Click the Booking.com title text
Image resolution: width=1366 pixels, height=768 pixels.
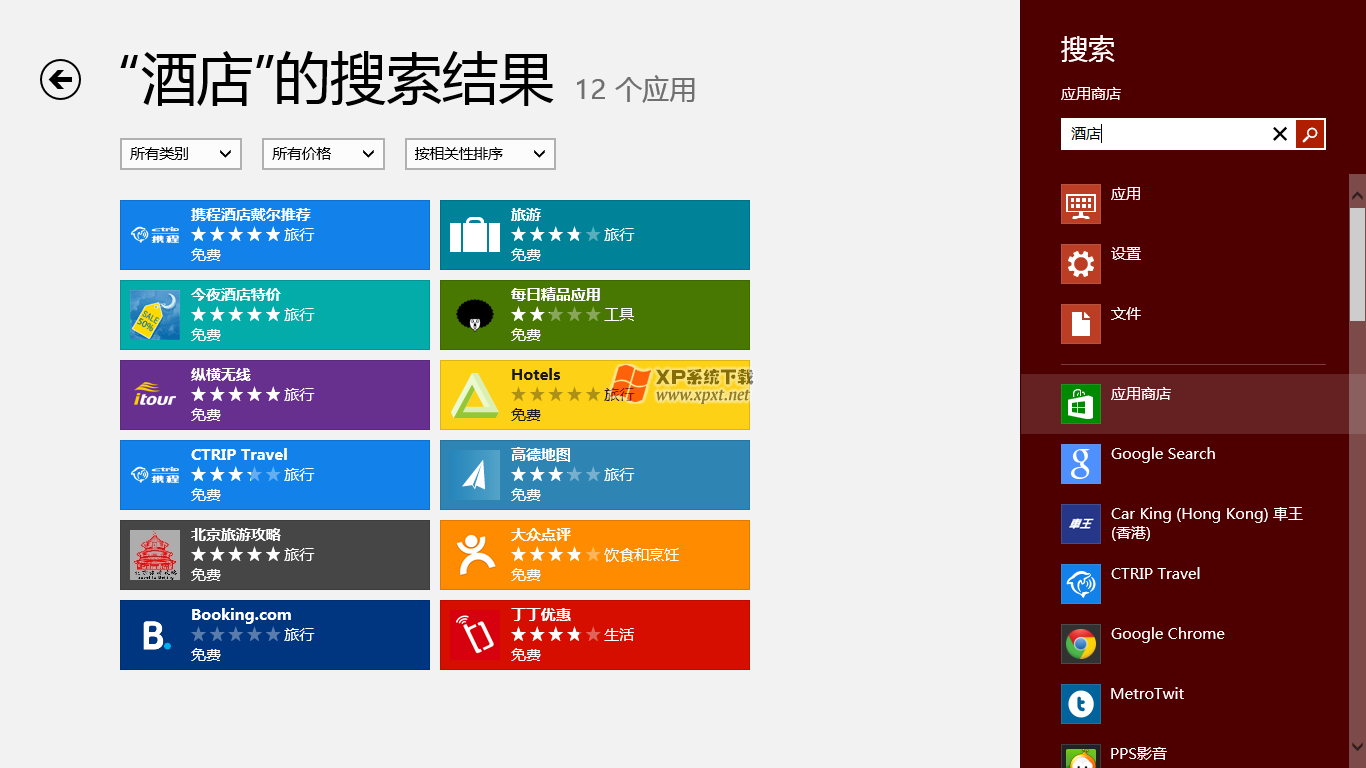(x=241, y=615)
